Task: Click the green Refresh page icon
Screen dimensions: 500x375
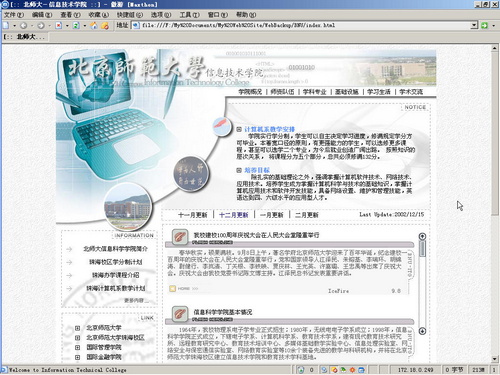Action: 76,25
